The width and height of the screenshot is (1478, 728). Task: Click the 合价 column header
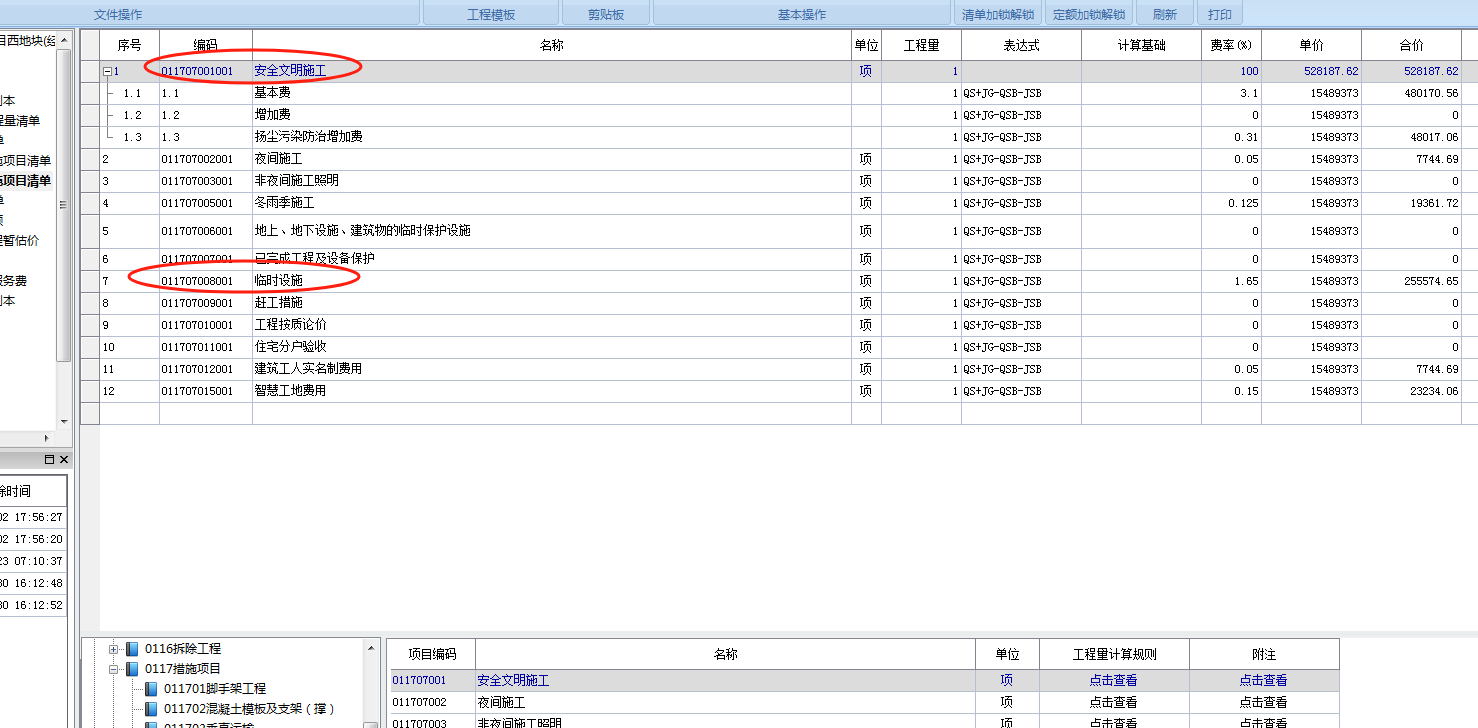pos(1411,46)
